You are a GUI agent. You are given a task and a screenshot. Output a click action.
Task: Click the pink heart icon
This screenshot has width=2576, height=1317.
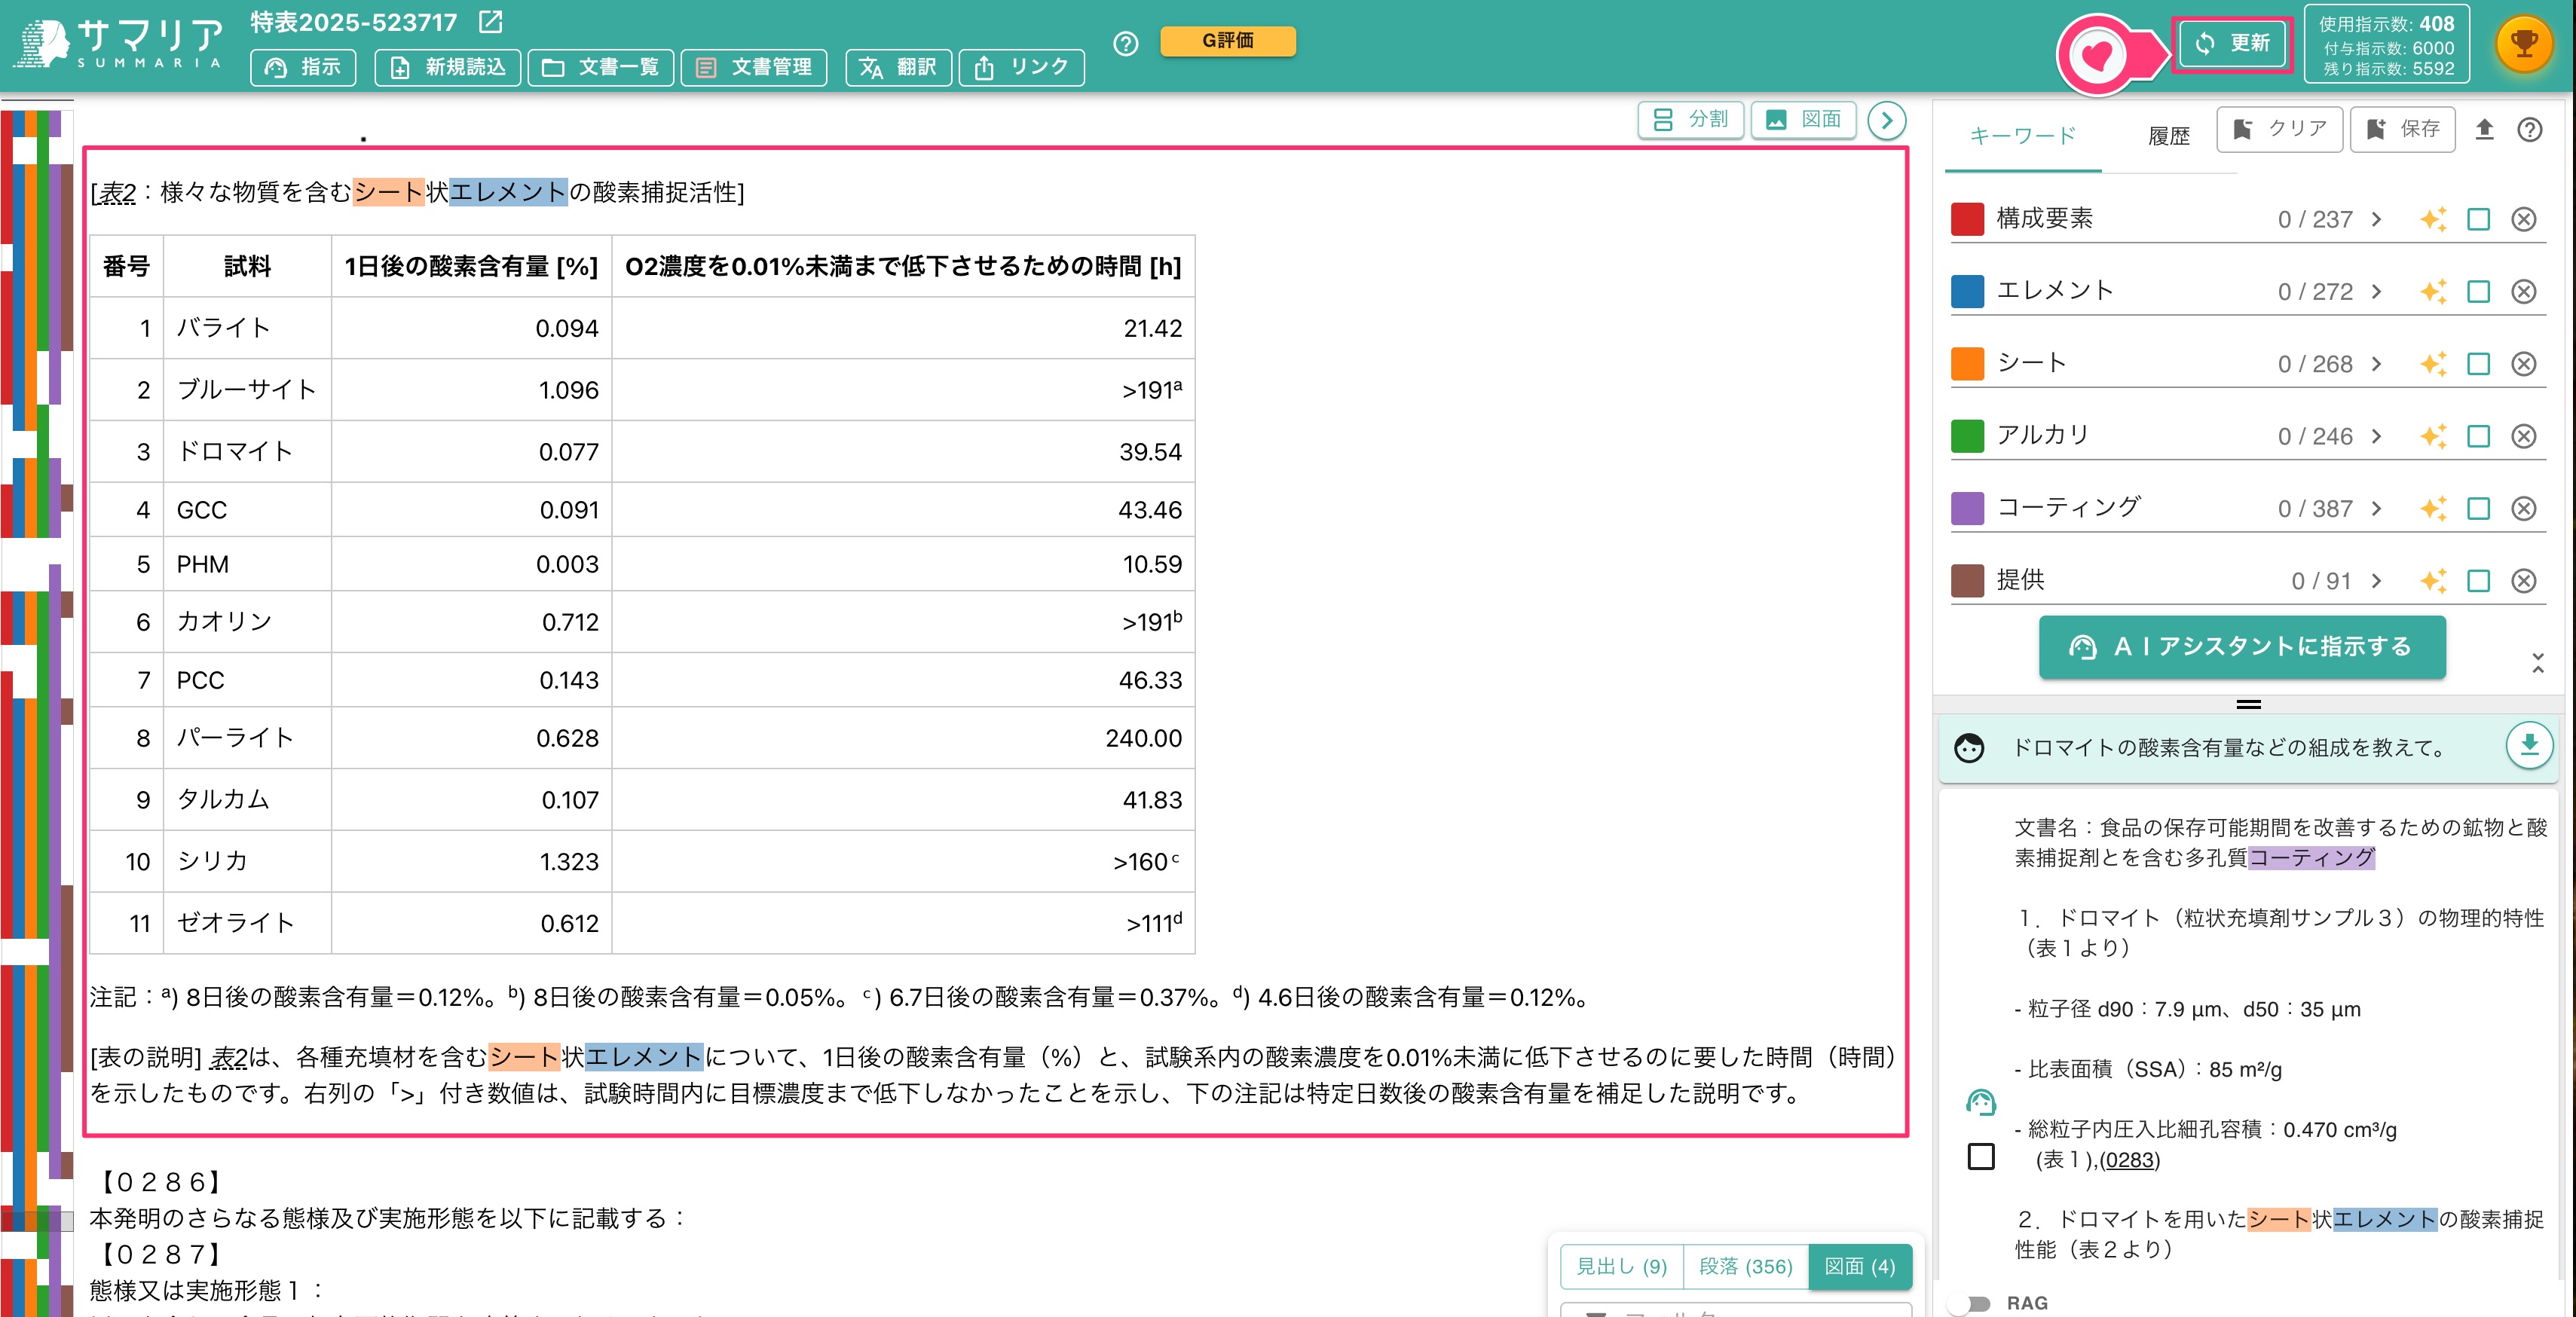tap(2097, 55)
